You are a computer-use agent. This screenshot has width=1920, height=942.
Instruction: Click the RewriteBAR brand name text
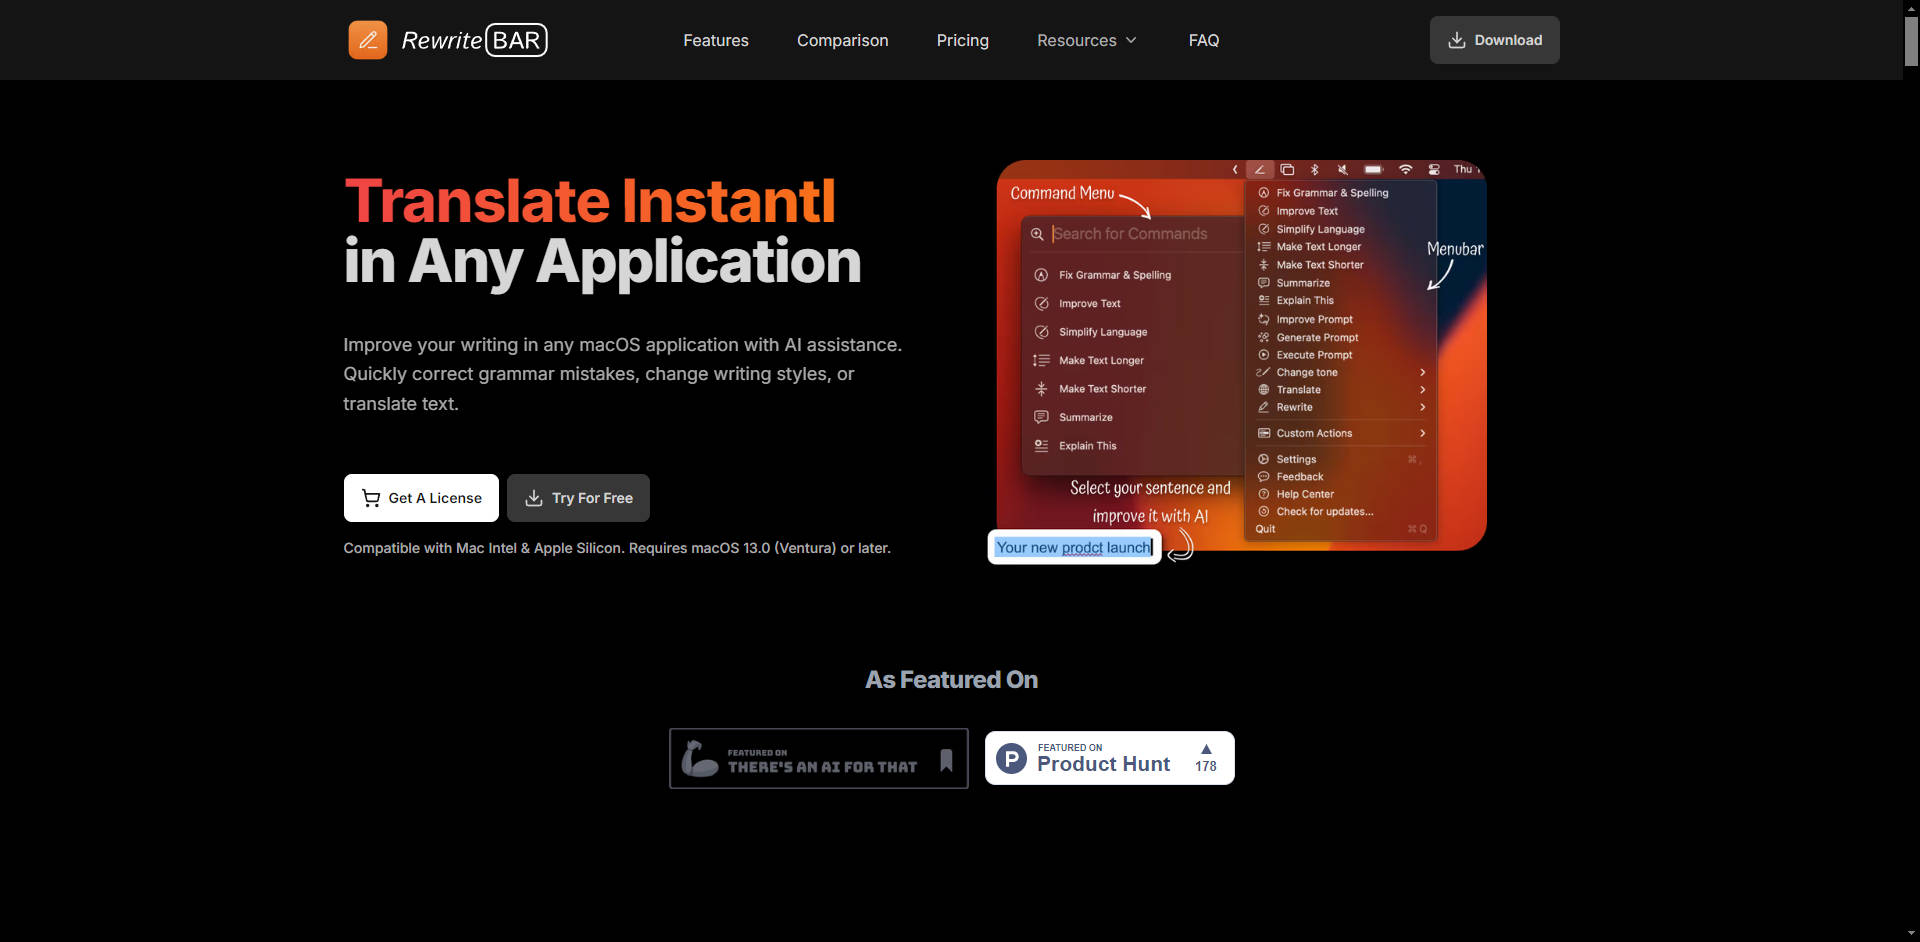[x=474, y=40]
